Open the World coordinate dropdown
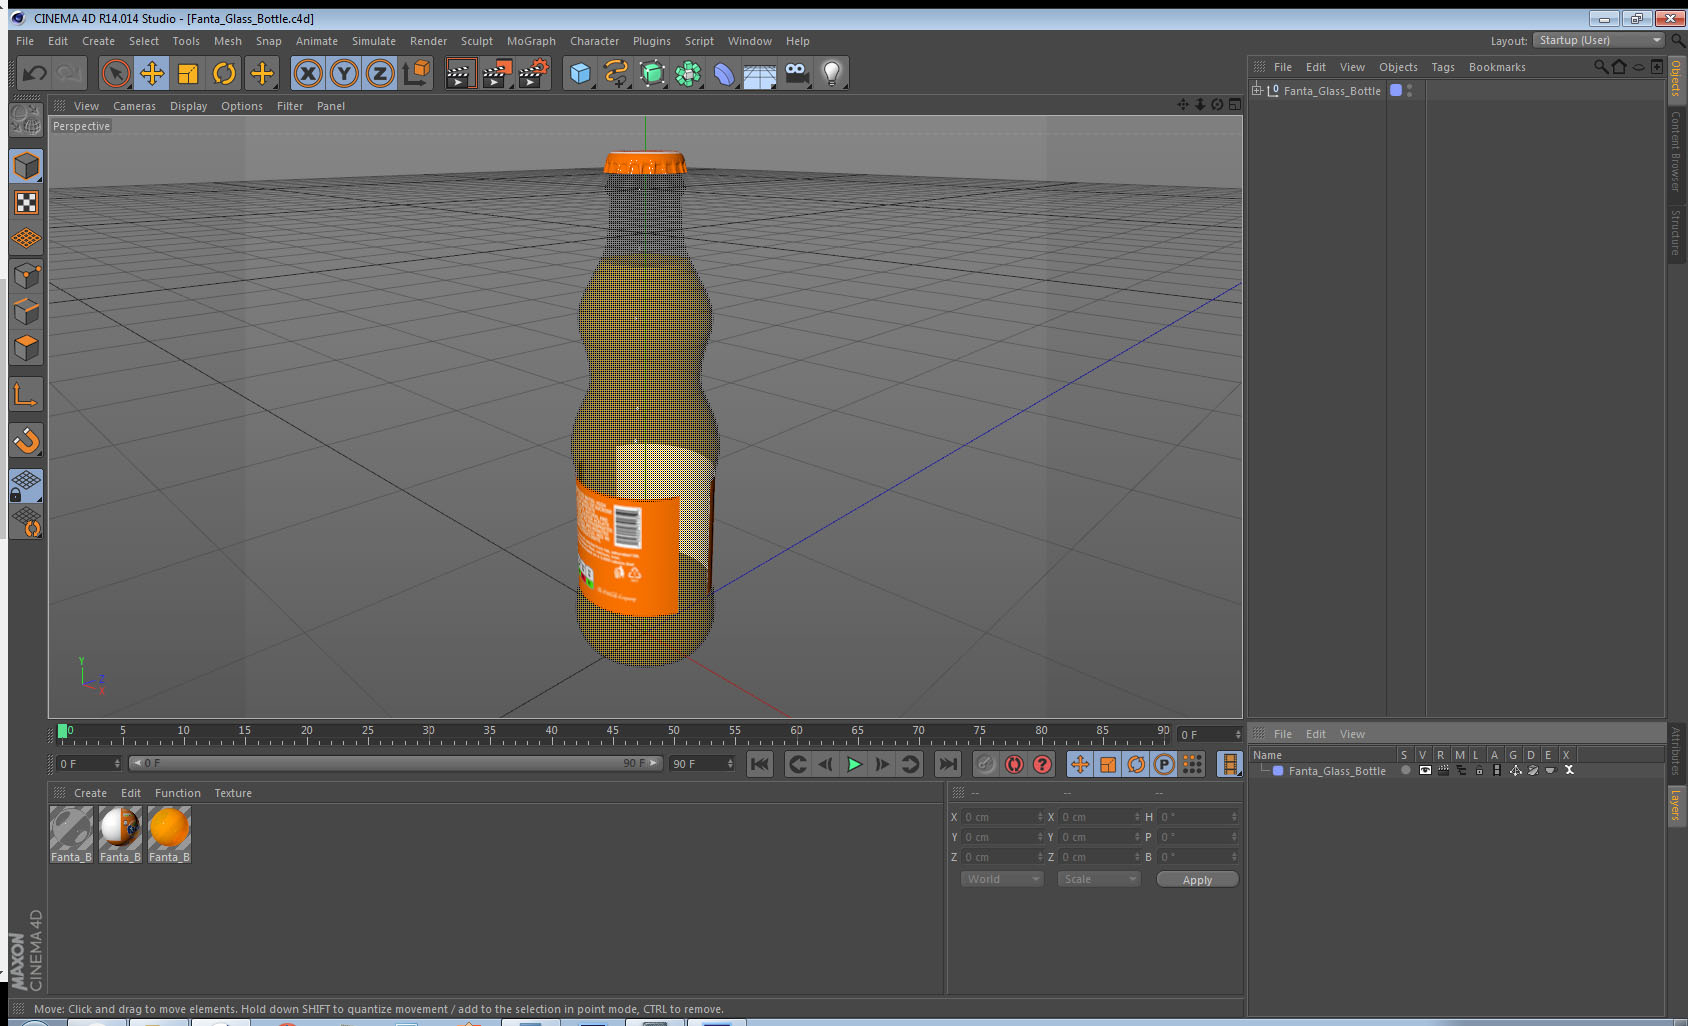The height and width of the screenshot is (1026, 1688). click(x=1002, y=879)
